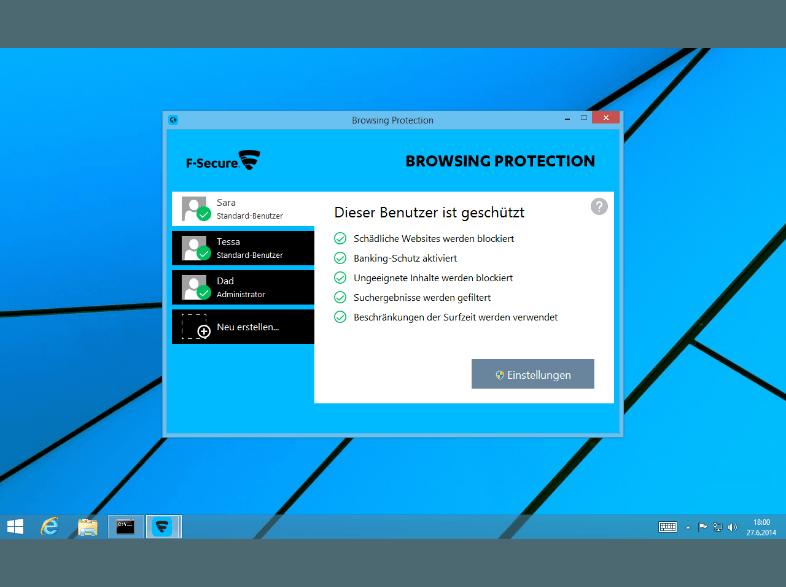The image size is (786, 587).
Task: Click check icon beside Ungeeignete Inhalte werden blockiert
Action: 340,278
